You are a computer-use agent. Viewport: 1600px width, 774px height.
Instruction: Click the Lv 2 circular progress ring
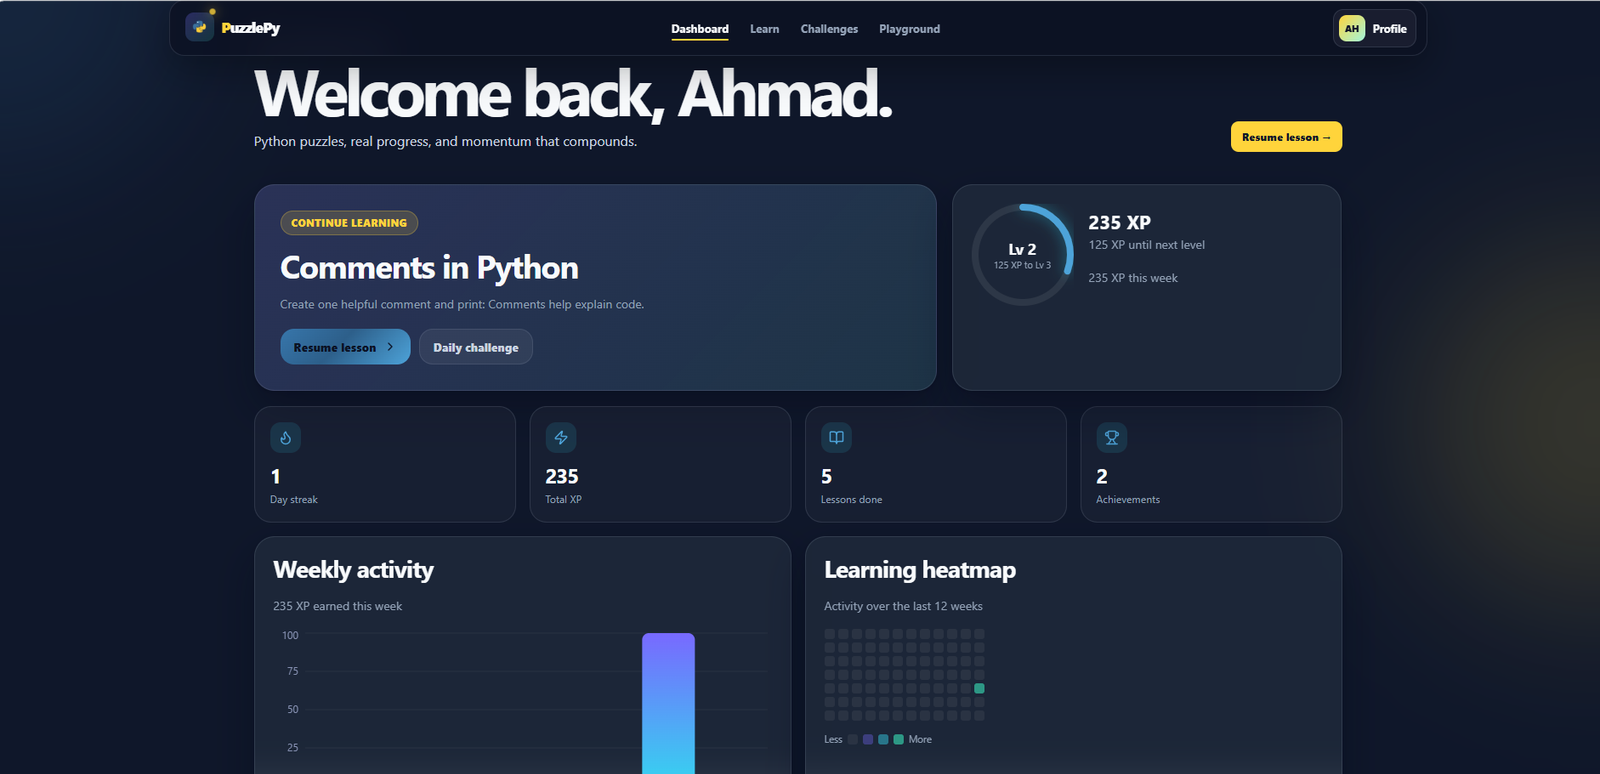click(x=1022, y=255)
